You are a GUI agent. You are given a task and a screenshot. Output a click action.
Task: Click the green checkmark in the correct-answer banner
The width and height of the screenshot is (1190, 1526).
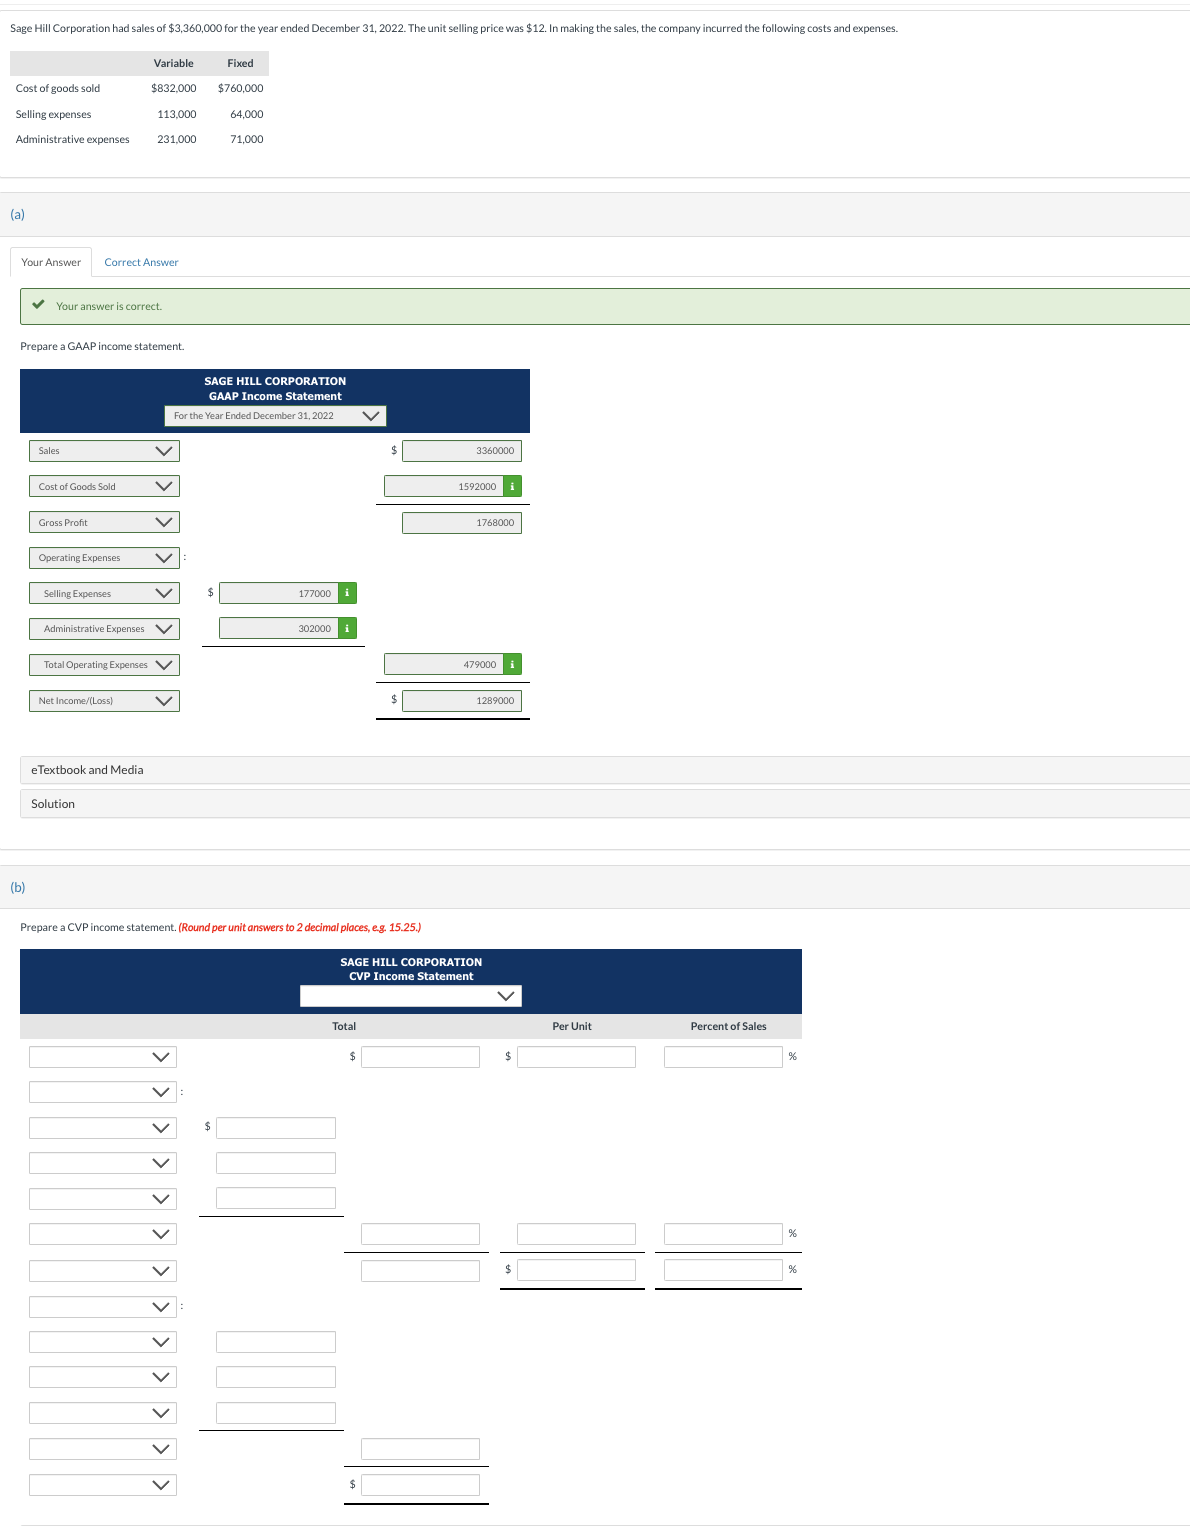coord(39,305)
